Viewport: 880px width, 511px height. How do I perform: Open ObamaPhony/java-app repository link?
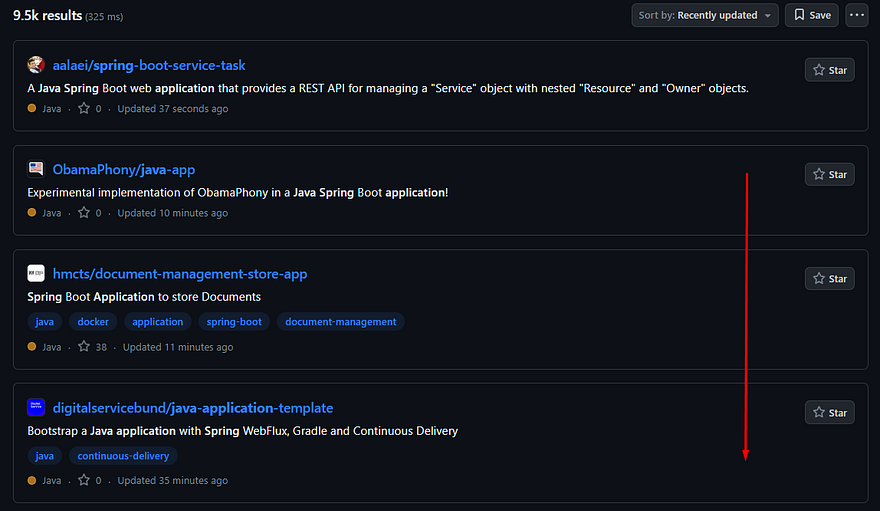[x=123, y=169]
